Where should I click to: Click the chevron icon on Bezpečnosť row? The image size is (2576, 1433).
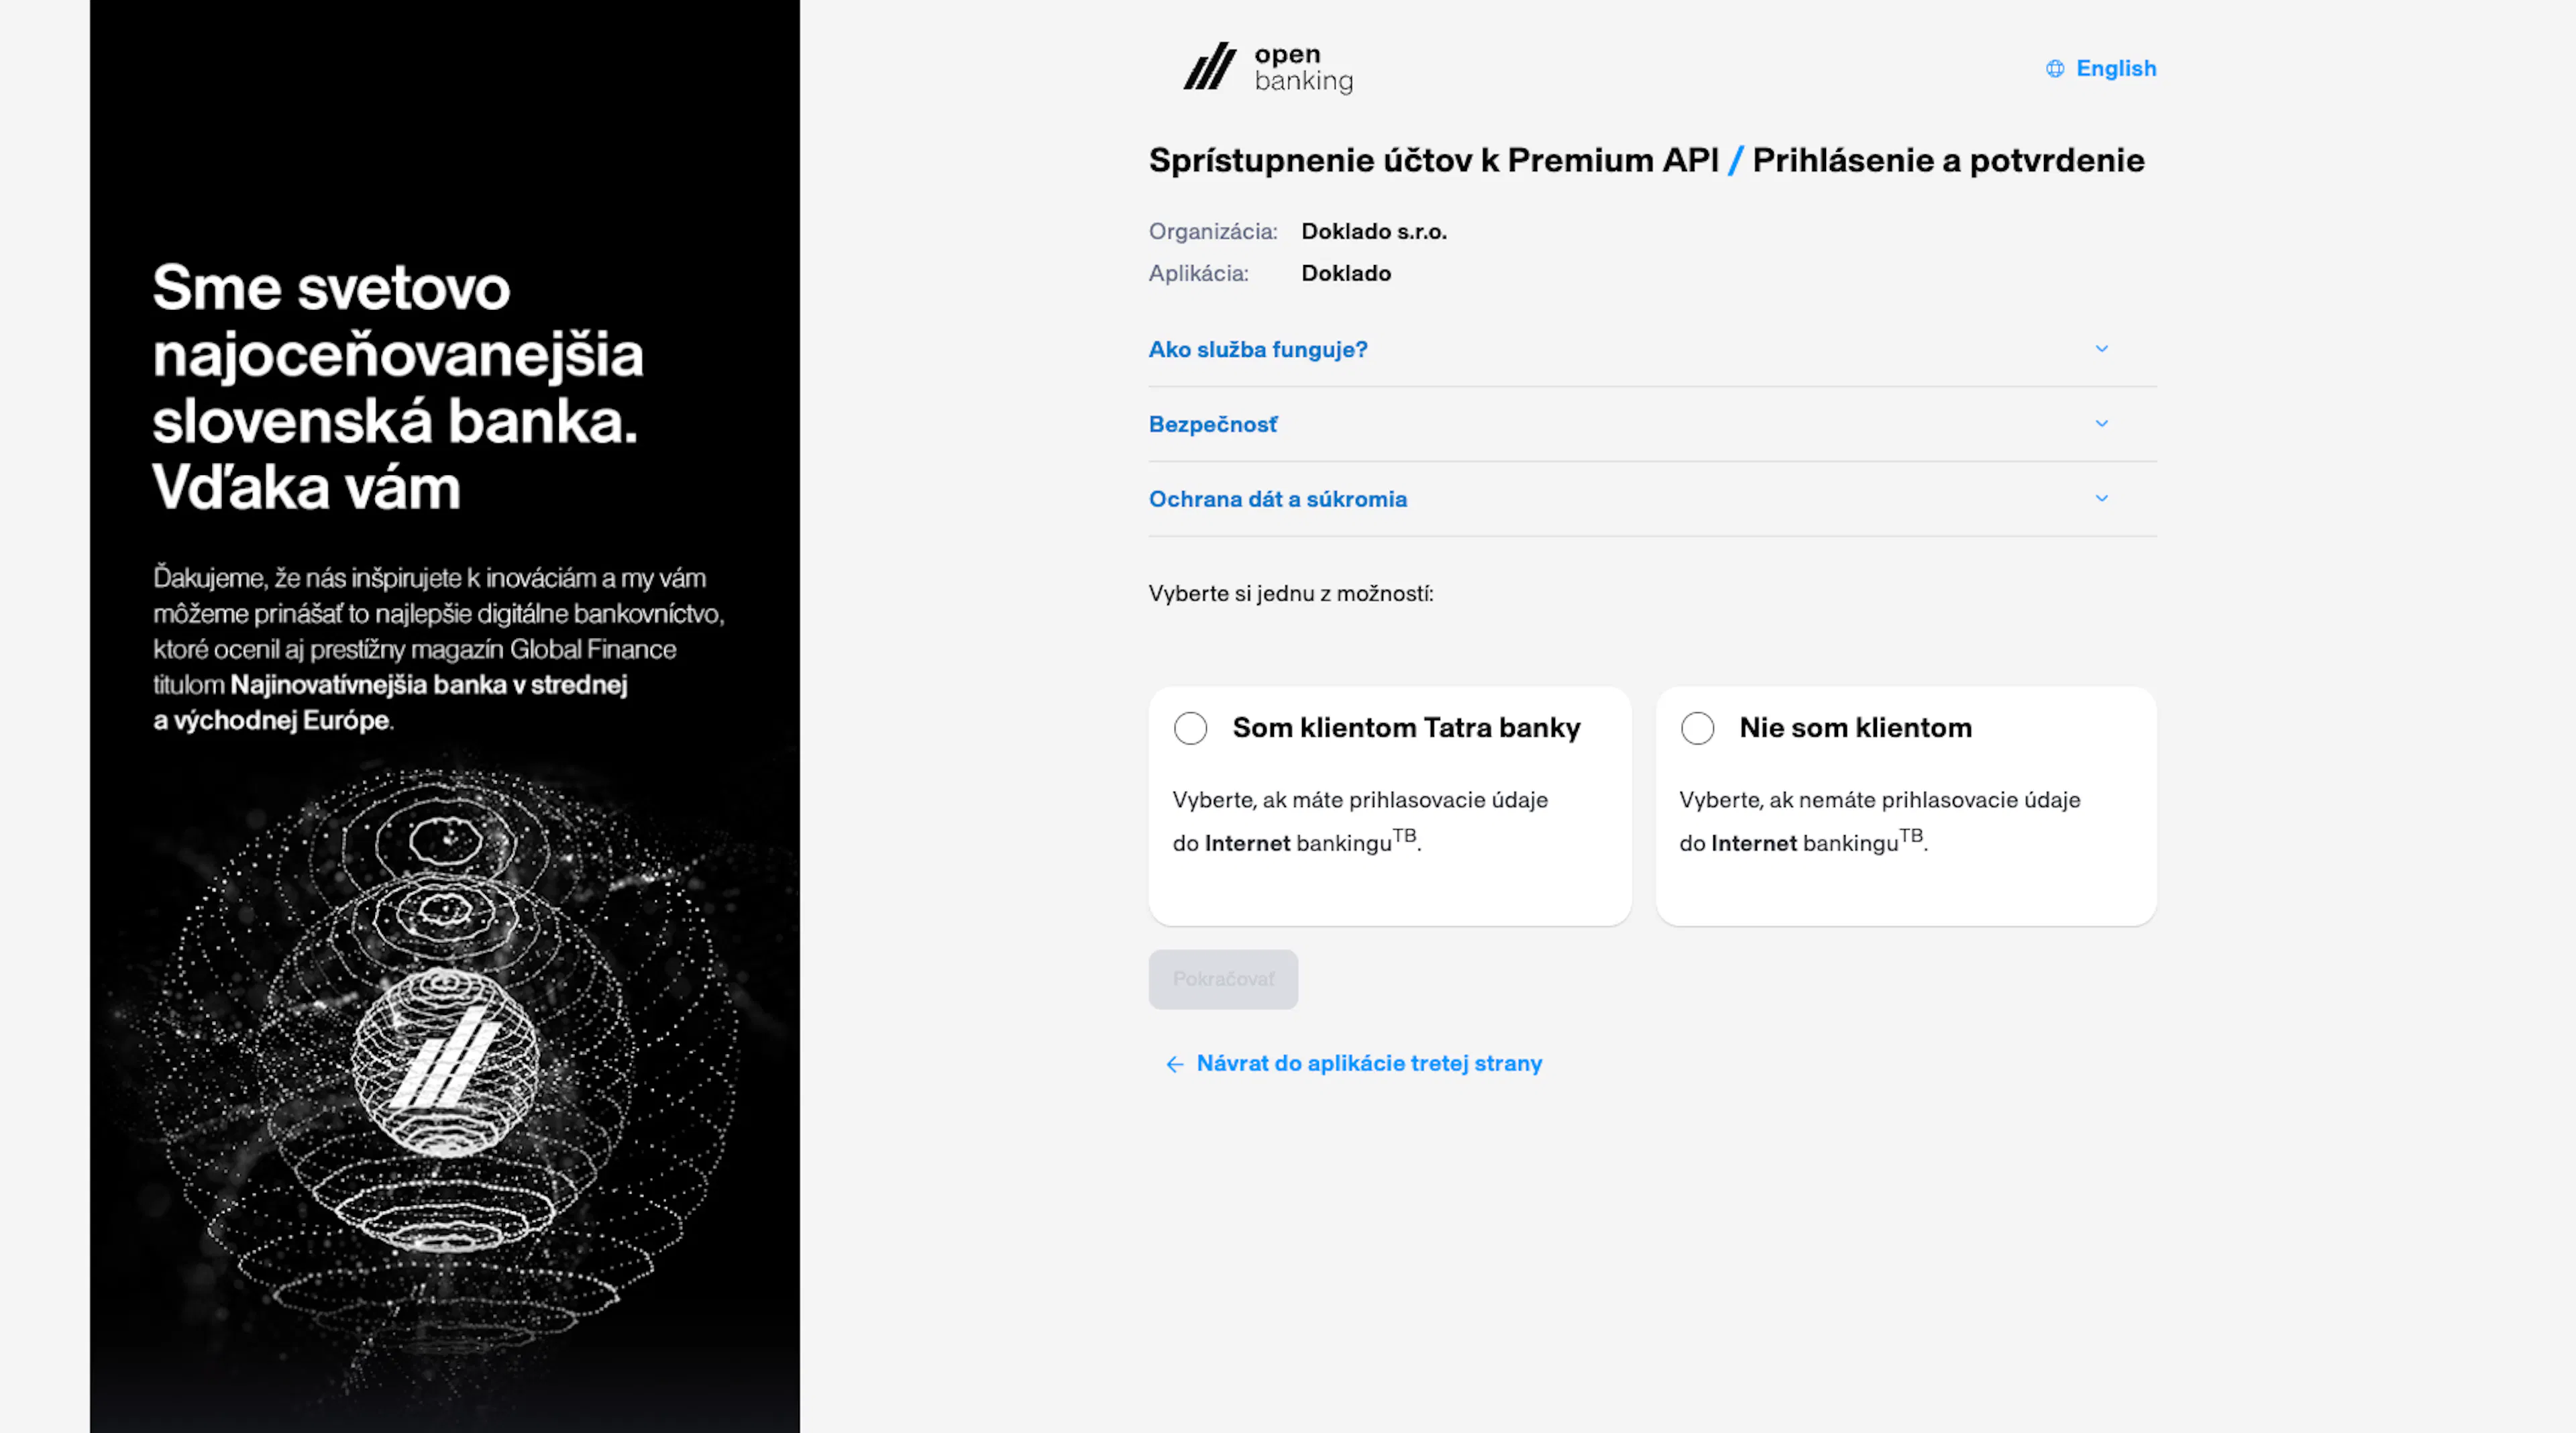(2102, 424)
